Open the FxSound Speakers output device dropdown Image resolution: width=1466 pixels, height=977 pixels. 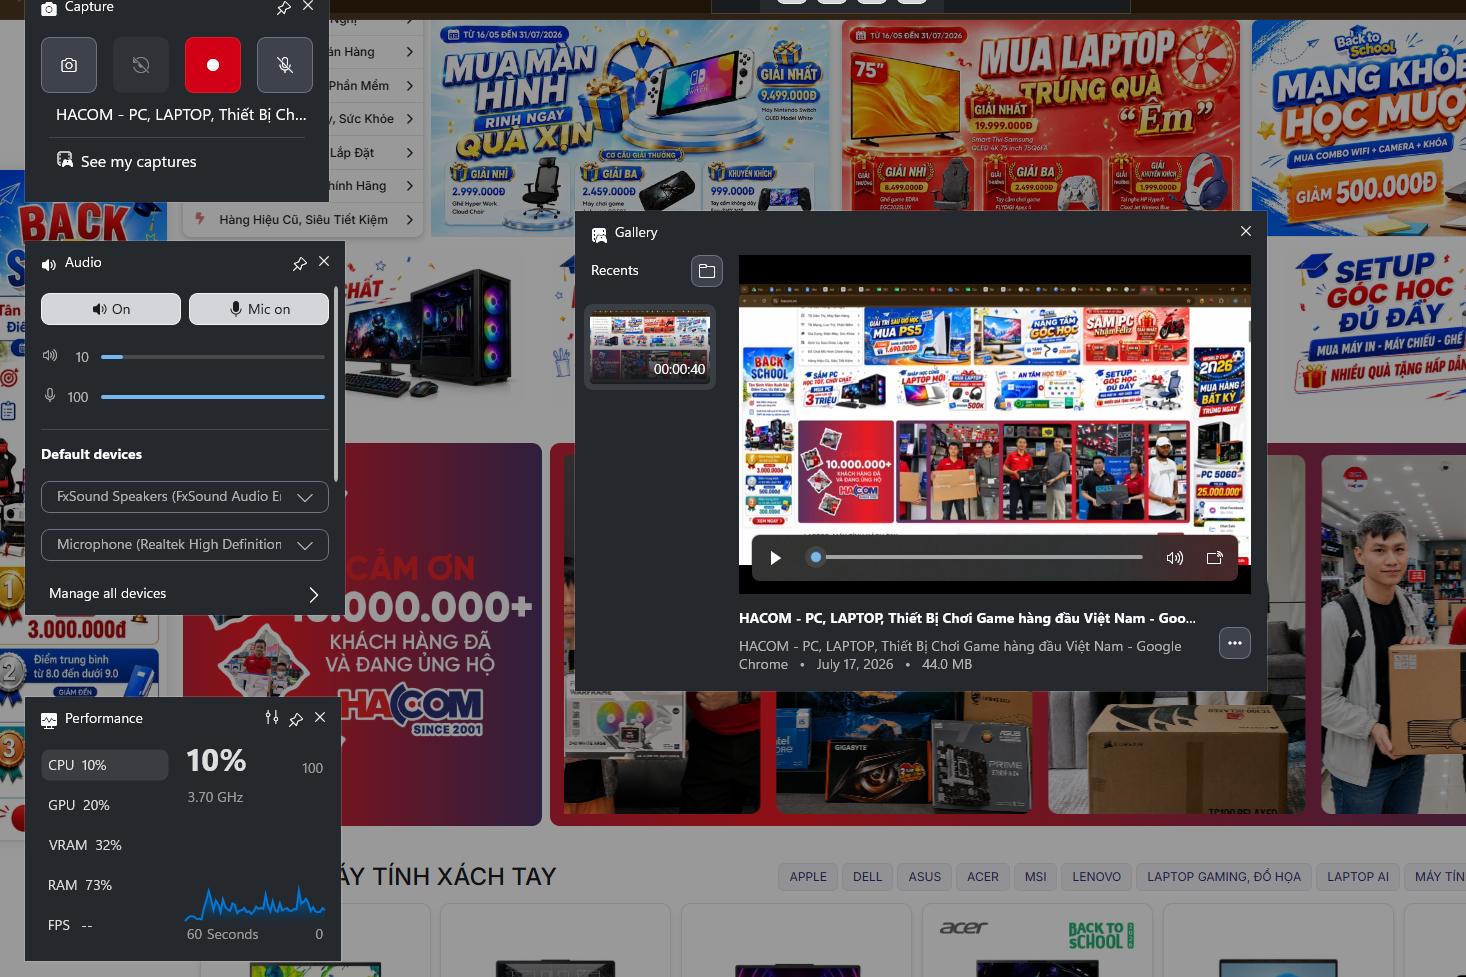tap(185, 497)
